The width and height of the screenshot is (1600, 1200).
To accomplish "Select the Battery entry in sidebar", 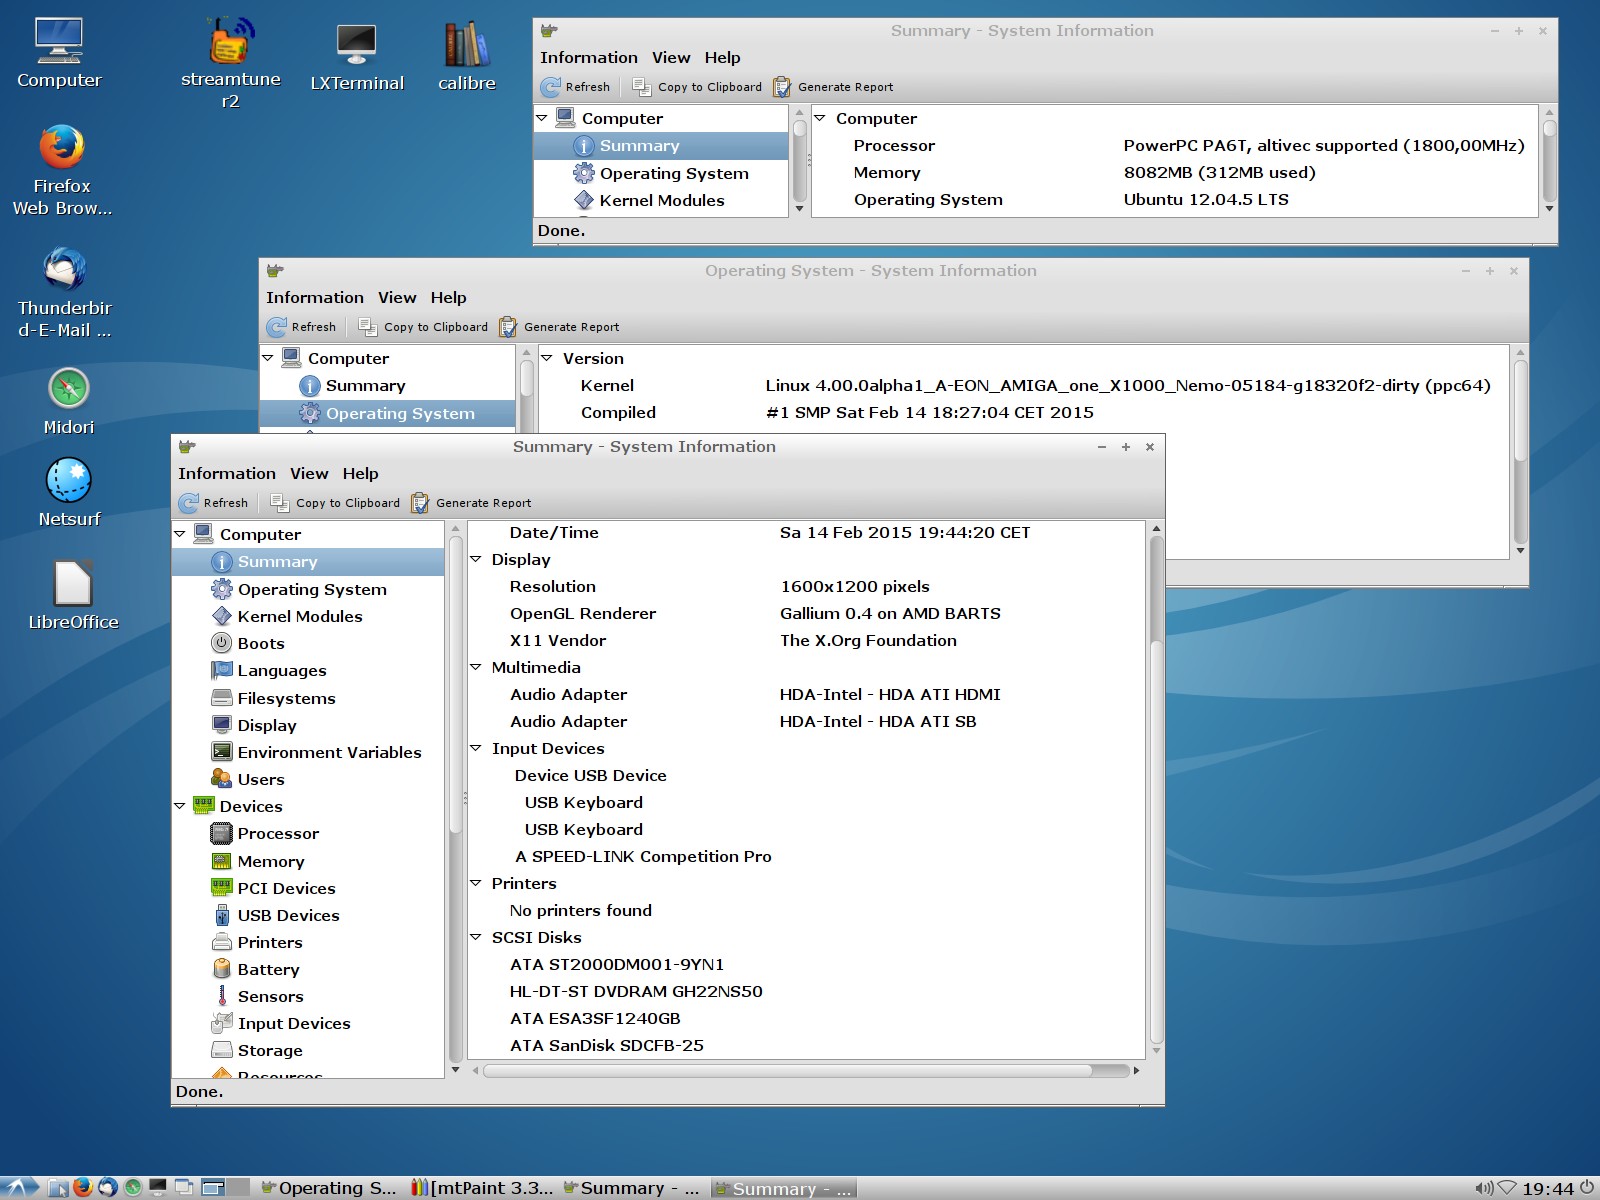I will [x=268, y=970].
